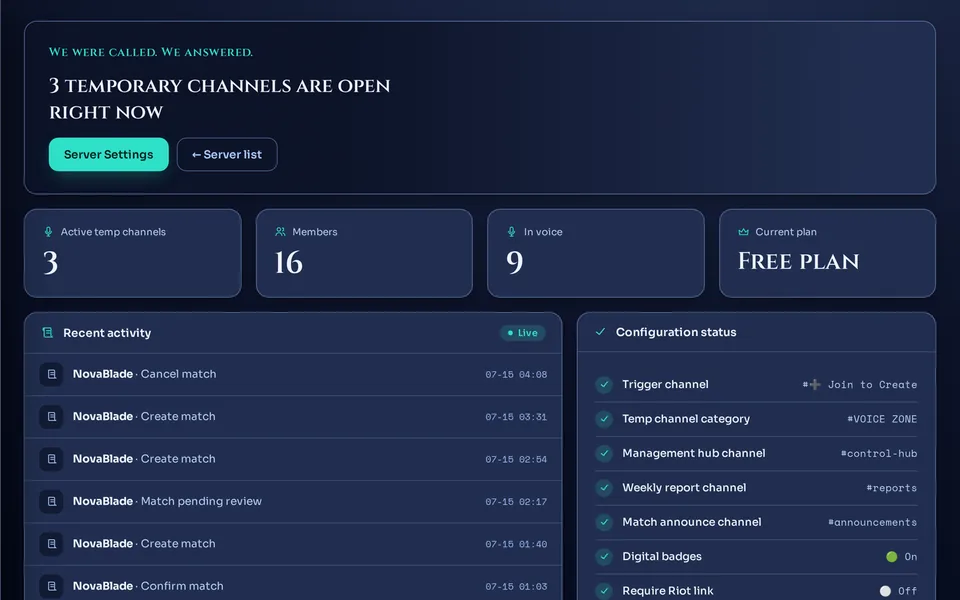The width and height of the screenshot is (960, 600).
Task: Click the Members people icon
Action: [x=280, y=231]
